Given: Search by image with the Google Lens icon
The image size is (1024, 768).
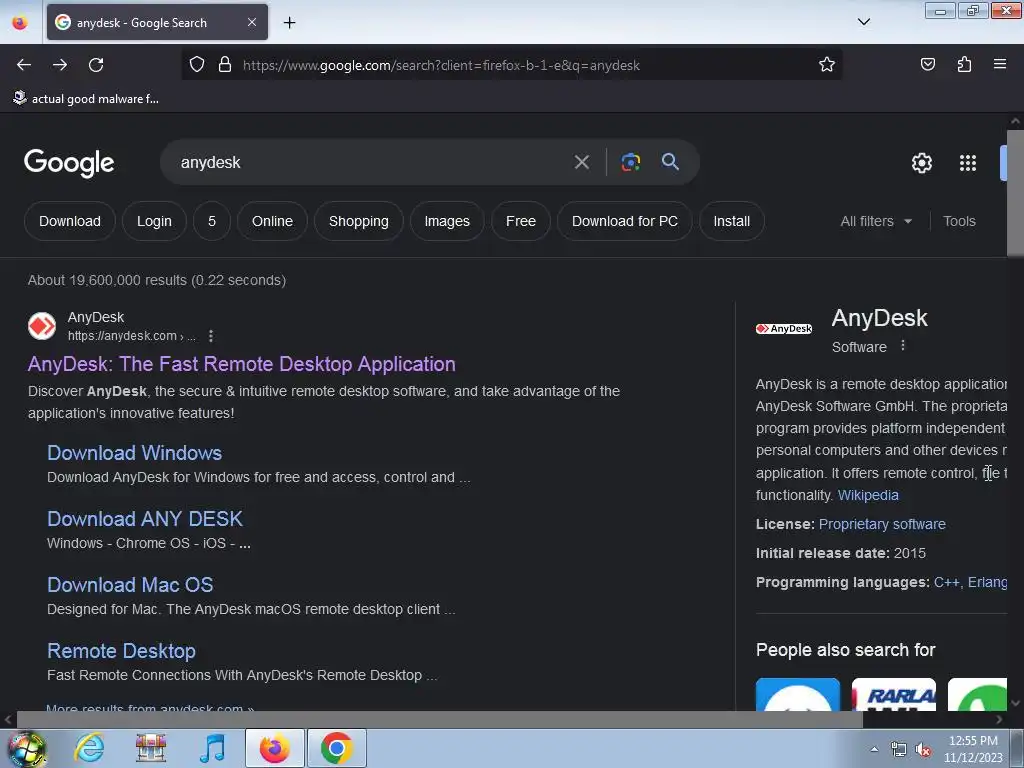Looking at the screenshot, I should [x=630, y=162].
